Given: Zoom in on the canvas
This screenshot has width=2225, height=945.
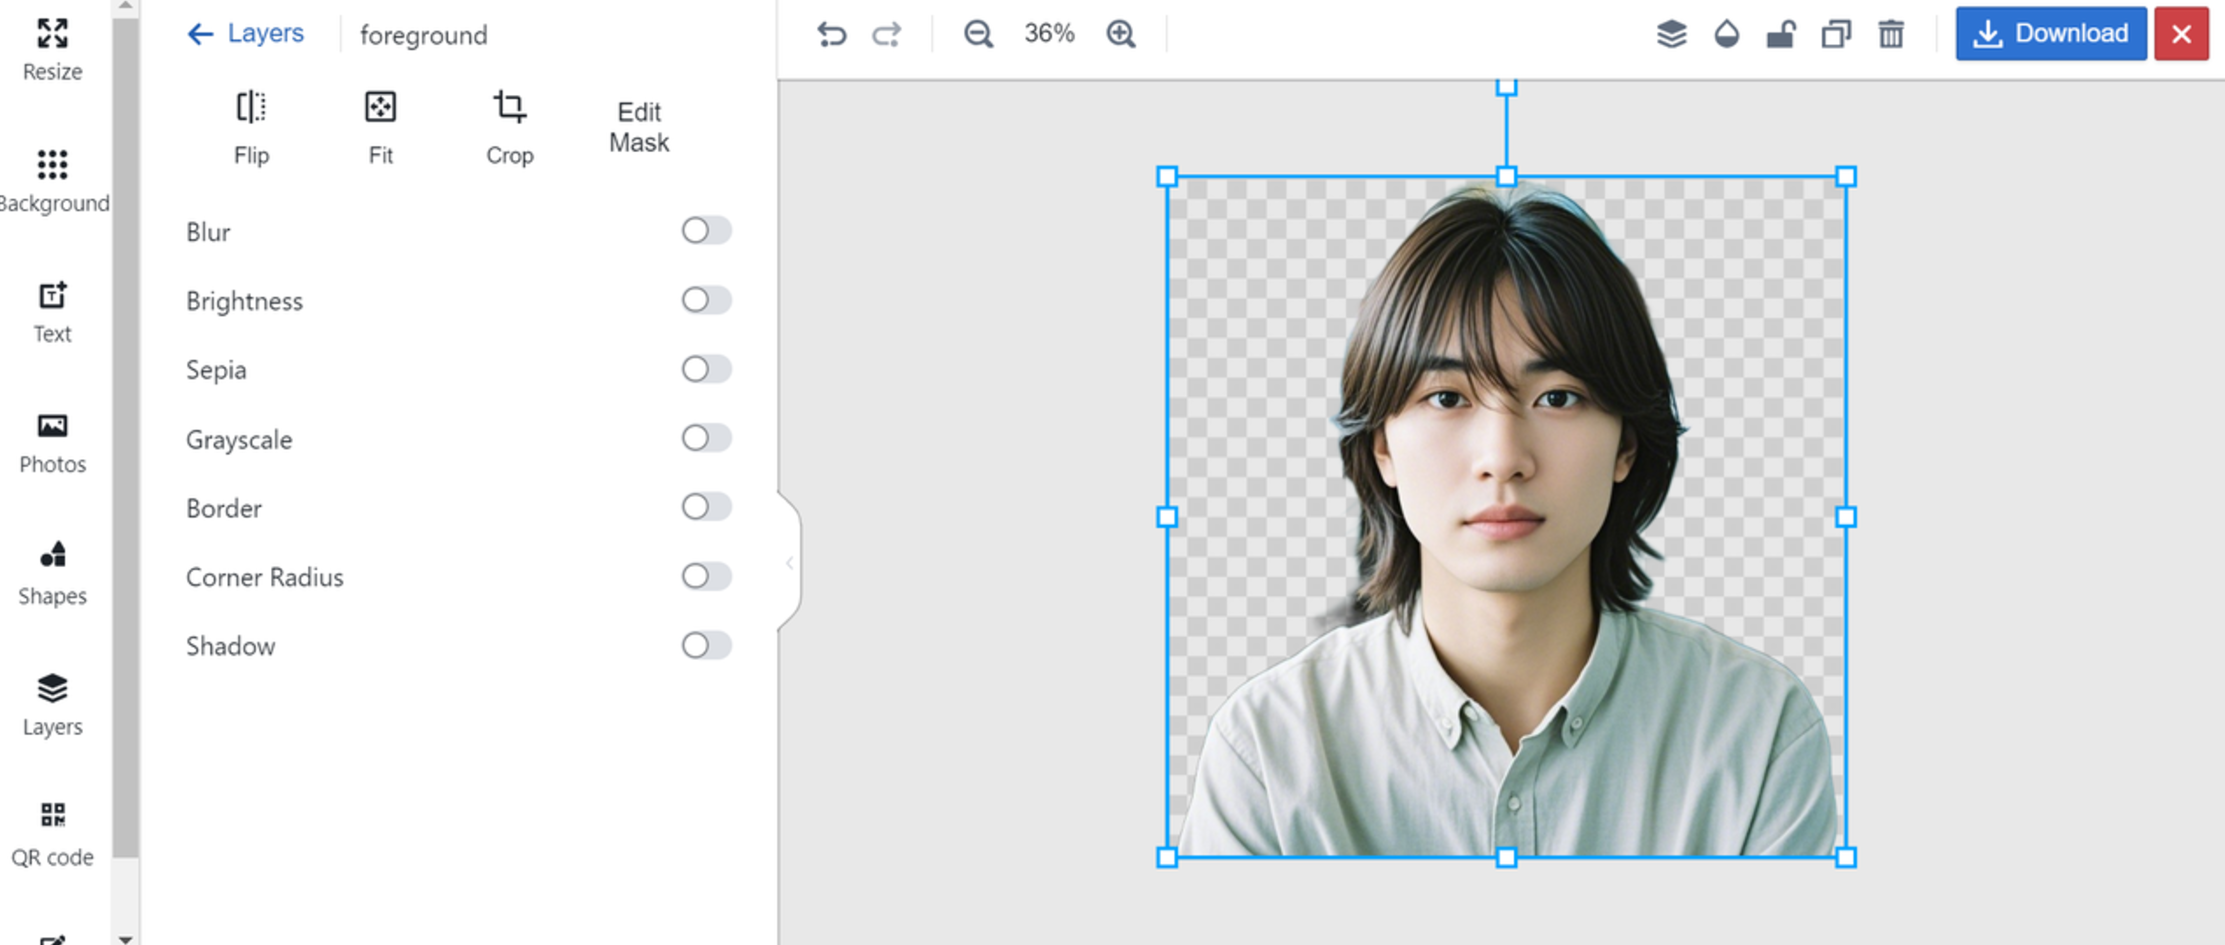Looking at the screenshot, I should click(1121, 33).
